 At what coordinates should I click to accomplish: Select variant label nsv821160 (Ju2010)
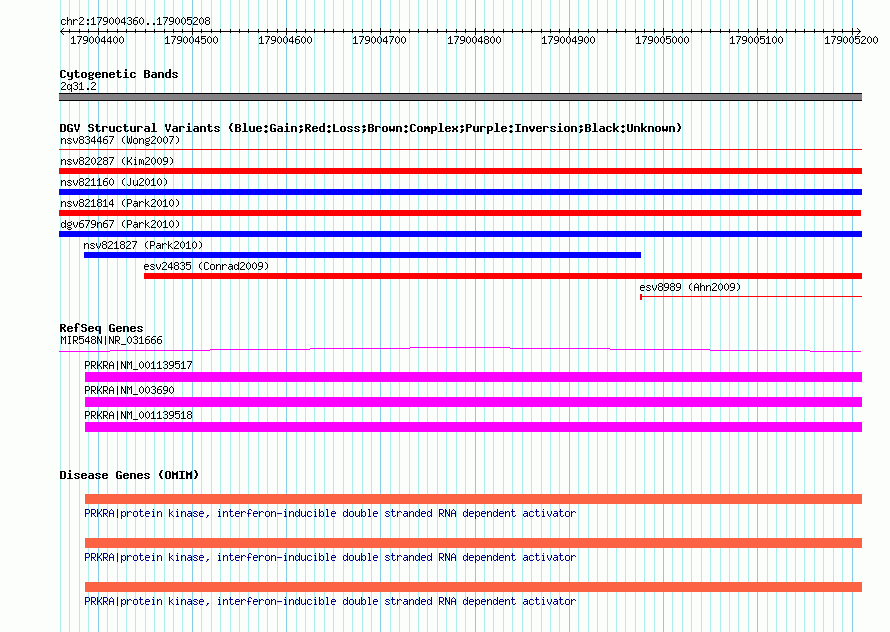(x=114, y=182)
